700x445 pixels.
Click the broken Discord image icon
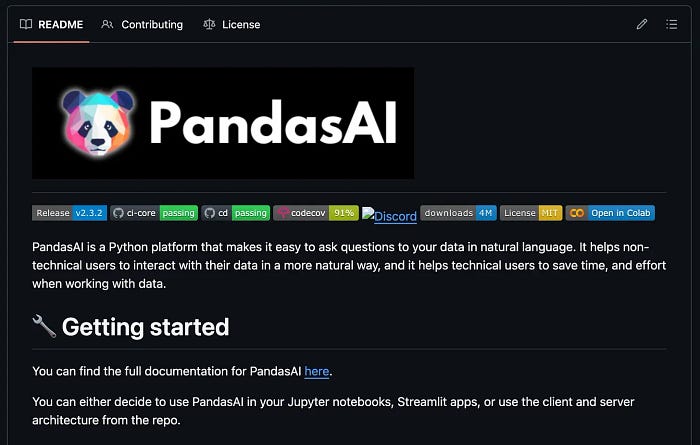(x=368, y=213)
